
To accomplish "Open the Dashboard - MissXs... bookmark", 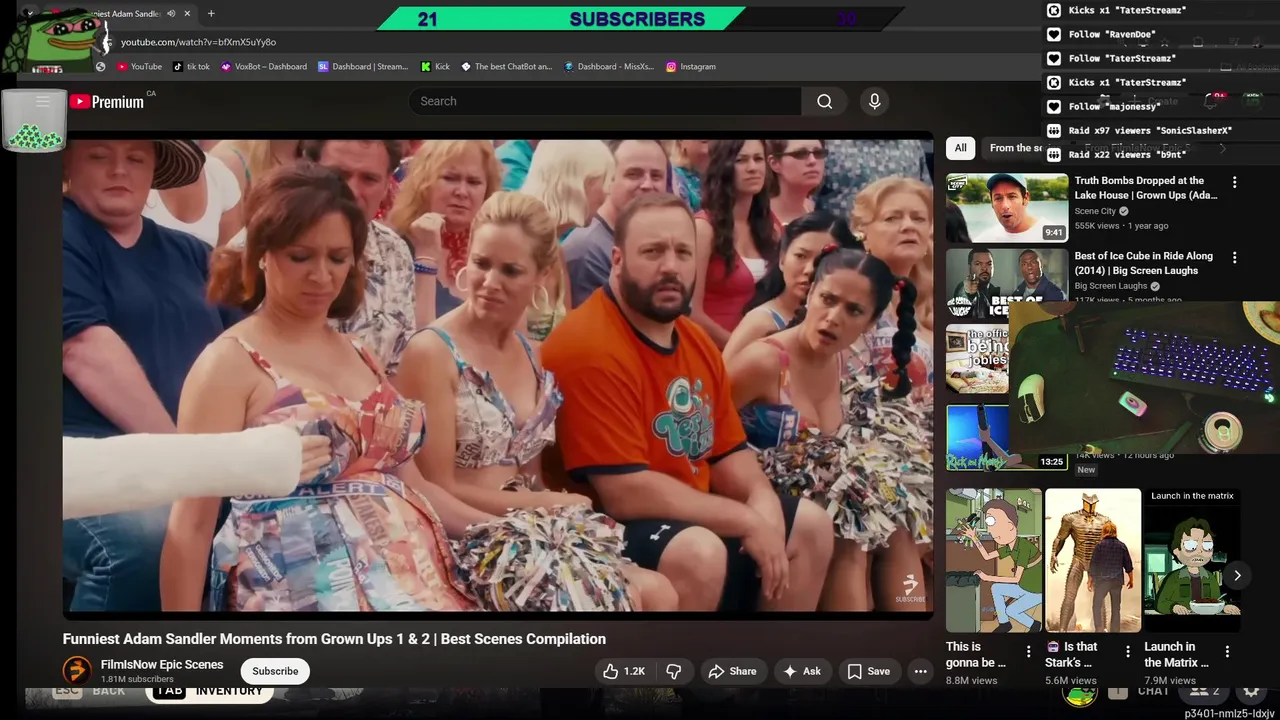I will pos(608,66).
